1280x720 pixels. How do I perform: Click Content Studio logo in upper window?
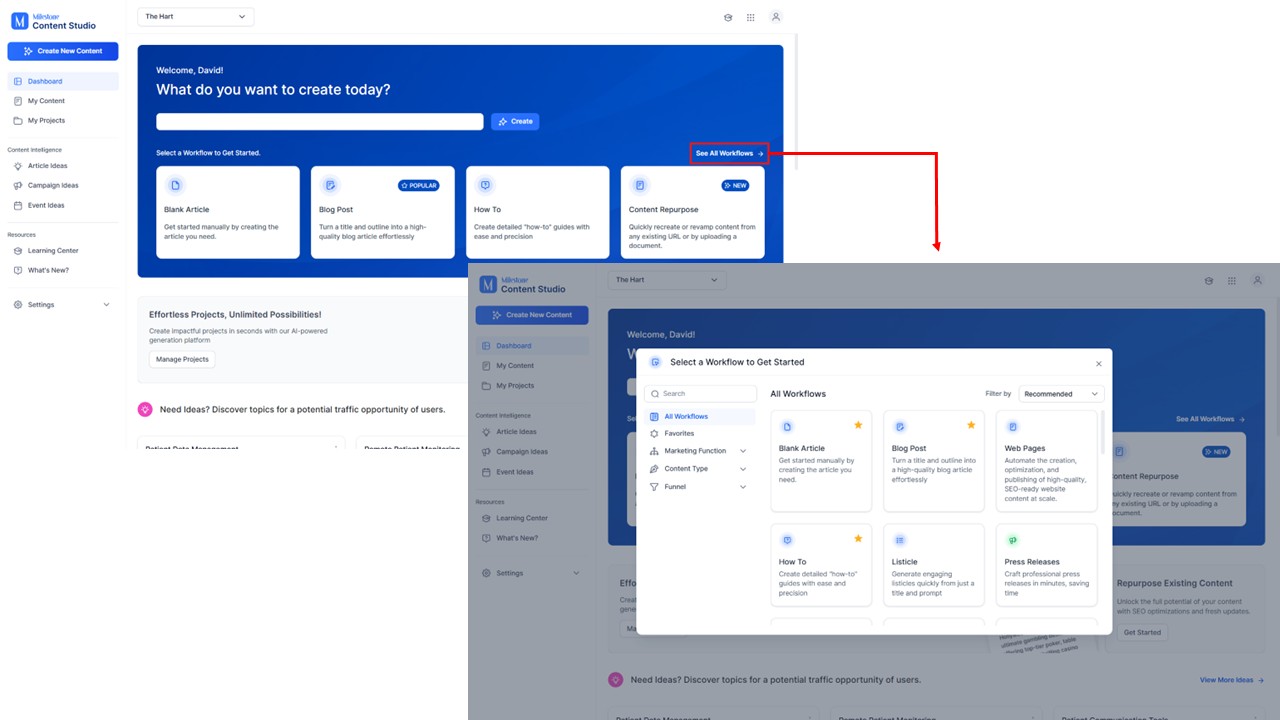point(53,21)
